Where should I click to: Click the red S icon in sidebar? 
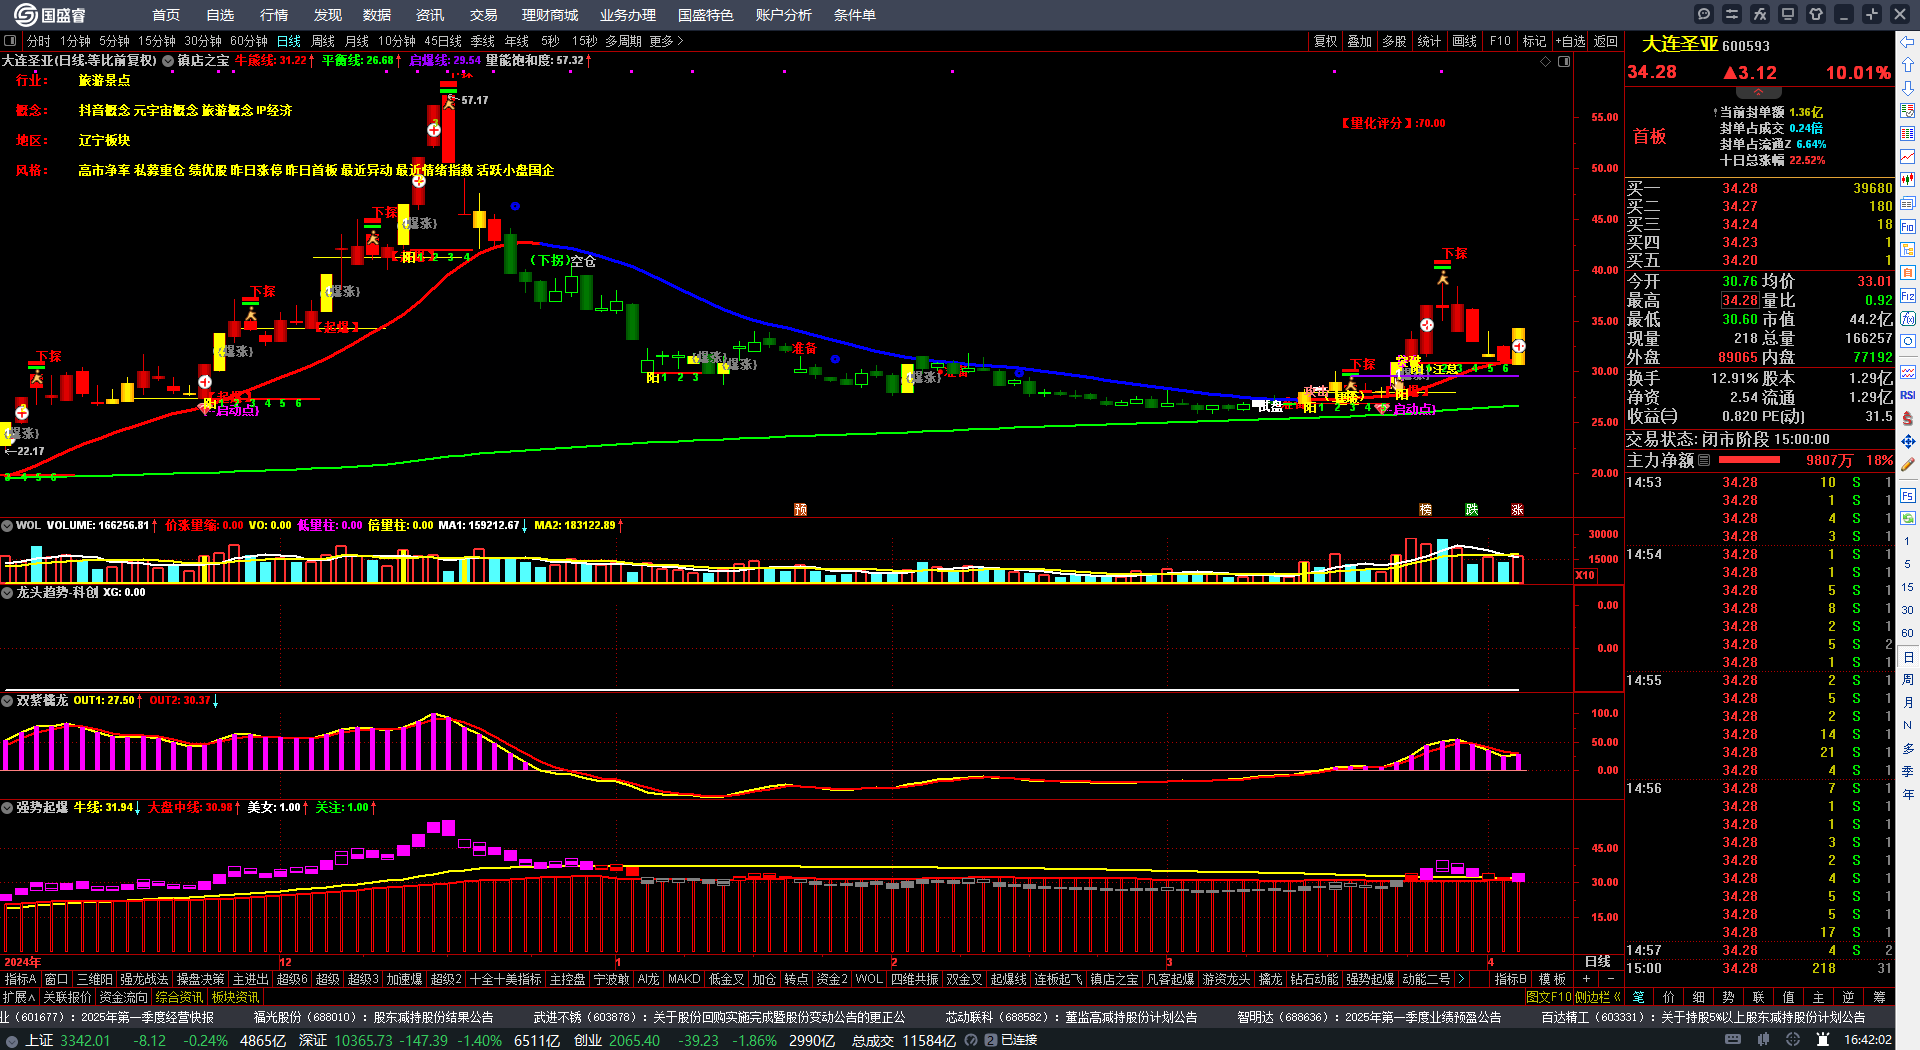1908,418
